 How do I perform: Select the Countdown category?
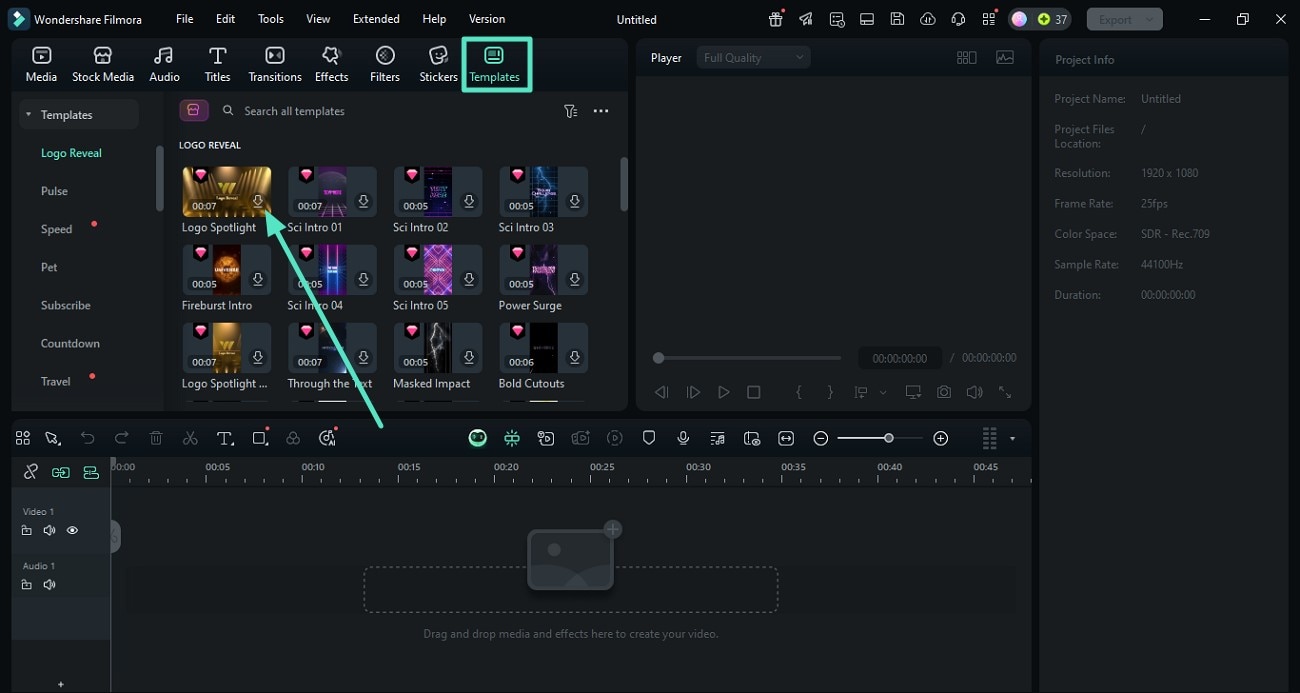click(x=70, y=343)
